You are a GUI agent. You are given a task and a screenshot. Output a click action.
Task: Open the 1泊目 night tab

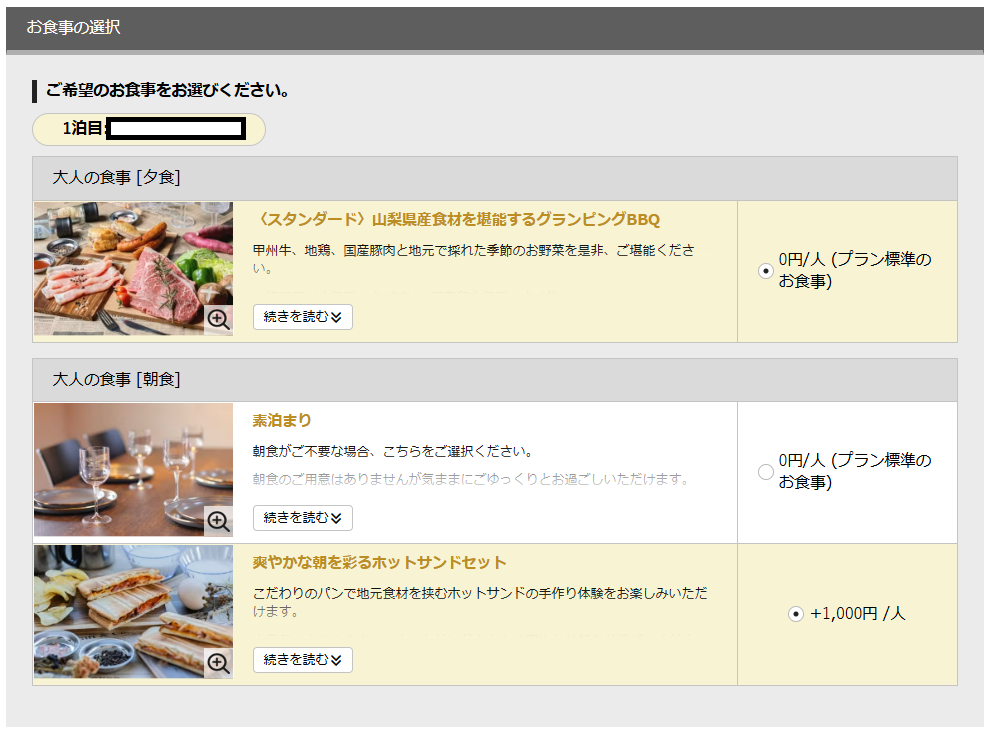[149, 129]
